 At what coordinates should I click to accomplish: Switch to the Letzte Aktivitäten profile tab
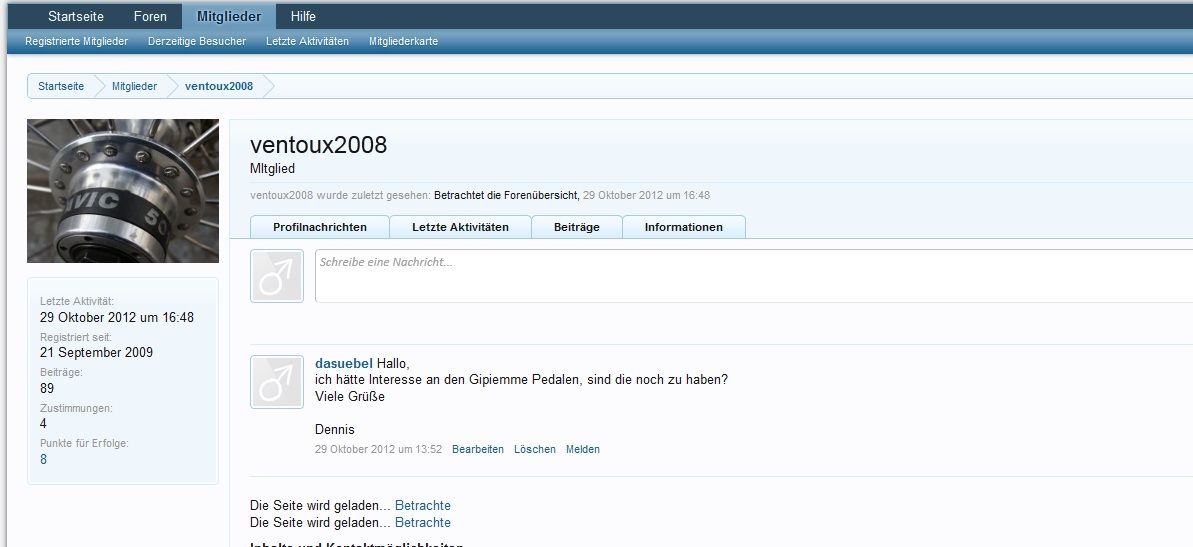tap(460, 227)
